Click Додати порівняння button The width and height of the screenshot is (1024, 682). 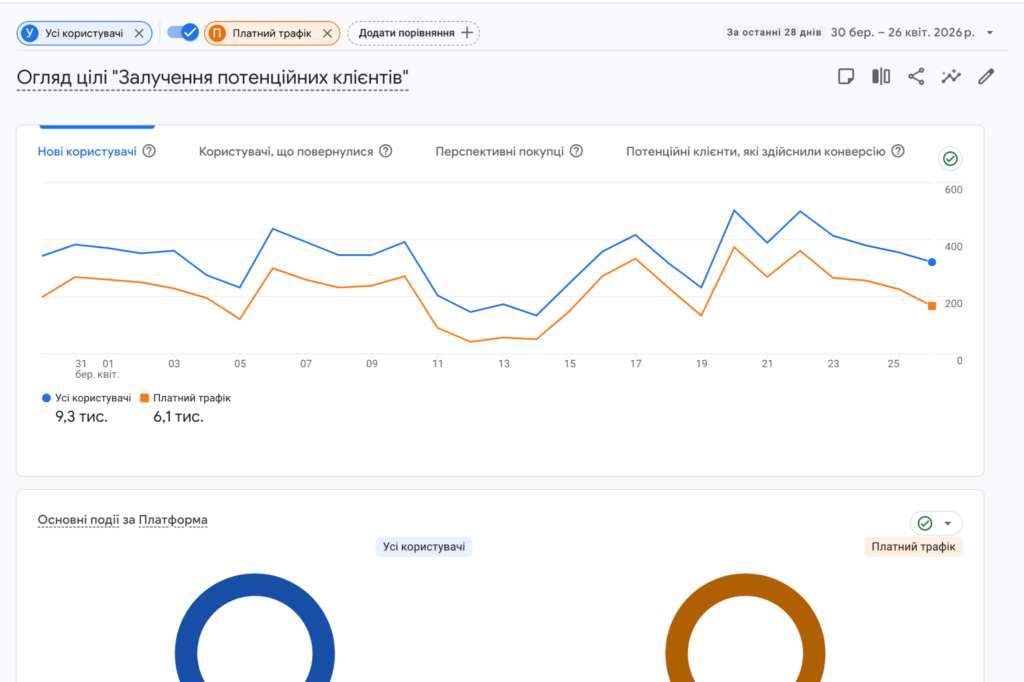(x=413, y=33)
